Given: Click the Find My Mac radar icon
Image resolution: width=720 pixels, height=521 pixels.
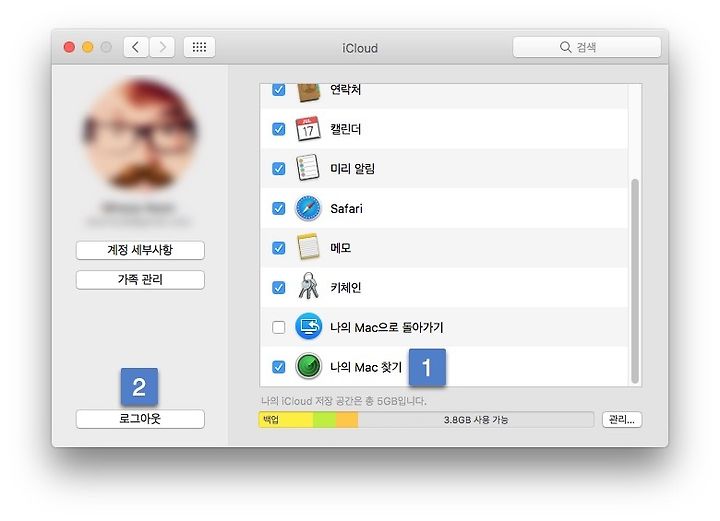Looking at the screenshot, I should [308, 366].
